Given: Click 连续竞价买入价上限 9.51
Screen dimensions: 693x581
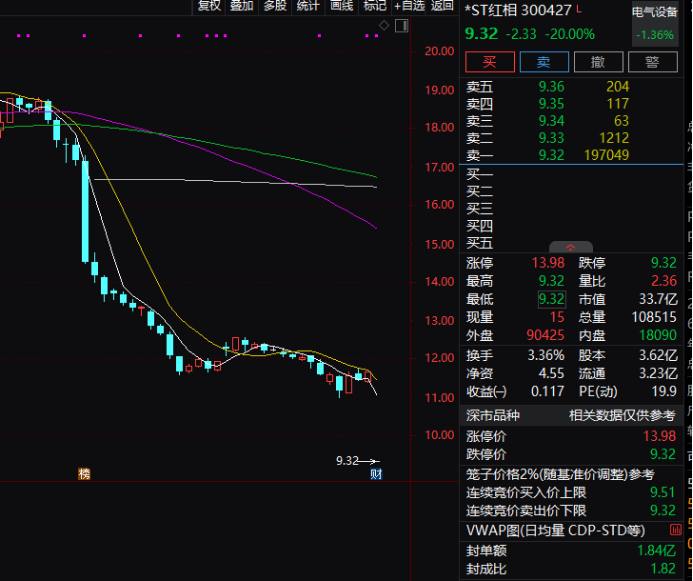Looking at the screenshot, I should pyautogui.click(x=571, y=492).
